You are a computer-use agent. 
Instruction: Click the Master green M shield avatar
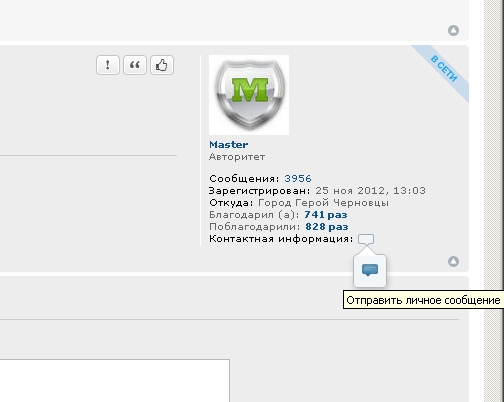click(x=249, y=95)
